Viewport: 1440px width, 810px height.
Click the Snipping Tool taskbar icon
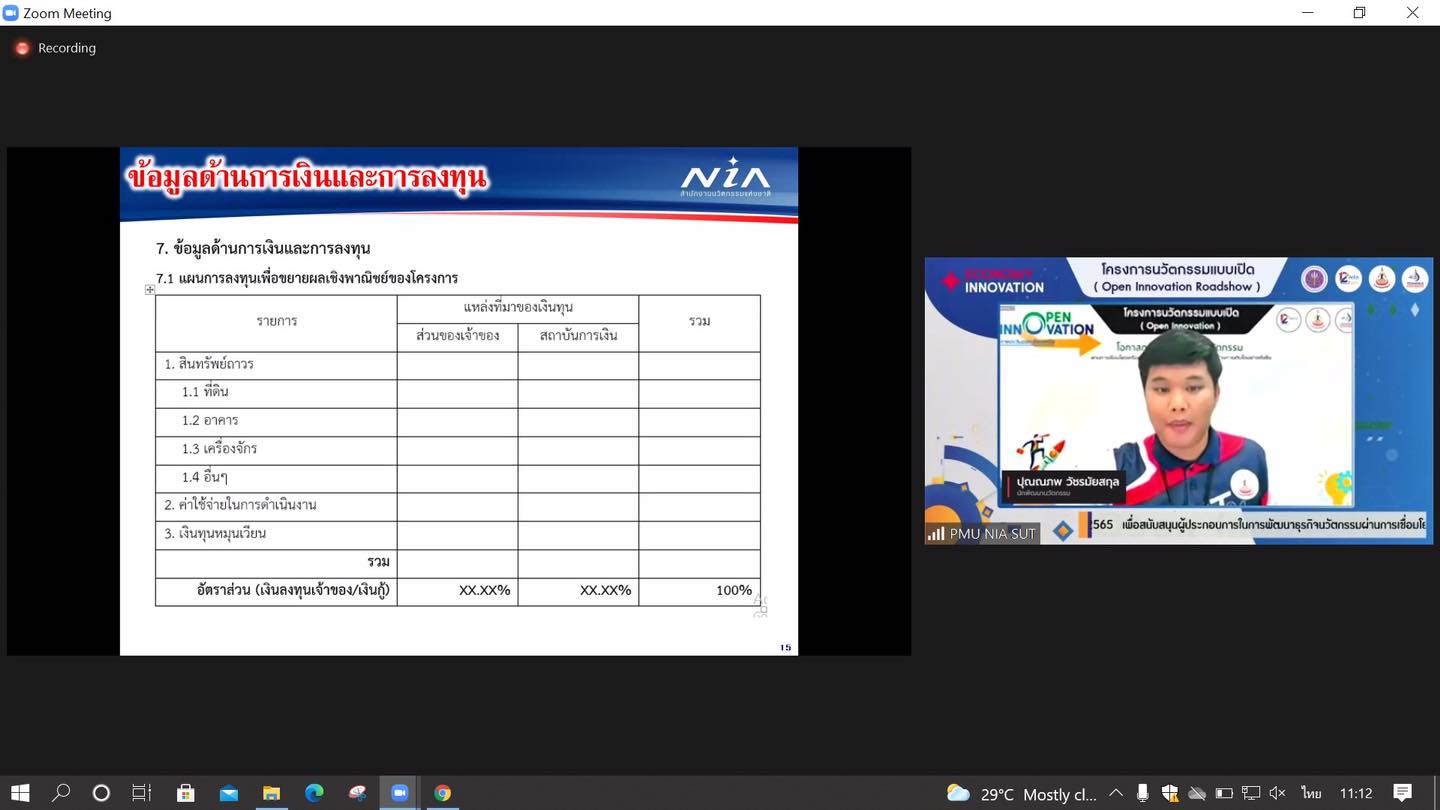pos(357,793)
